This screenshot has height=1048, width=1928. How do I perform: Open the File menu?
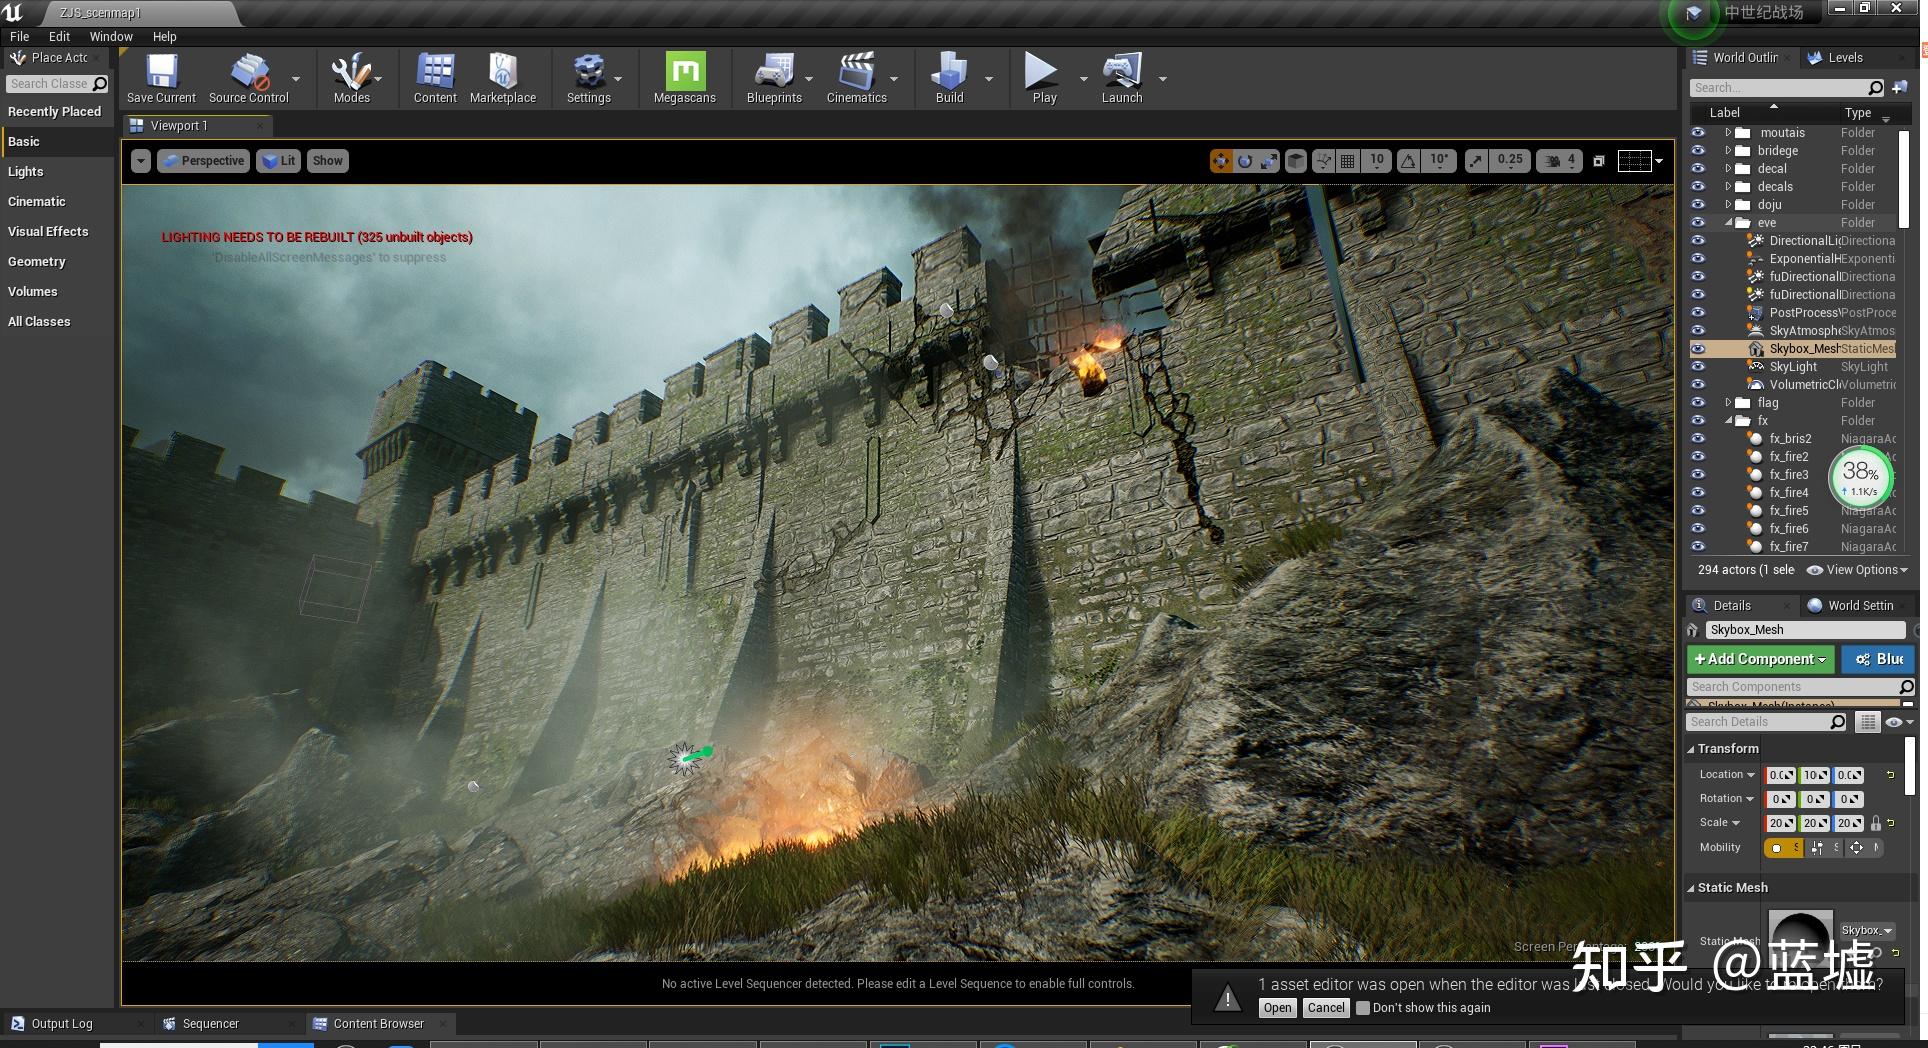[x=19, y=36]
